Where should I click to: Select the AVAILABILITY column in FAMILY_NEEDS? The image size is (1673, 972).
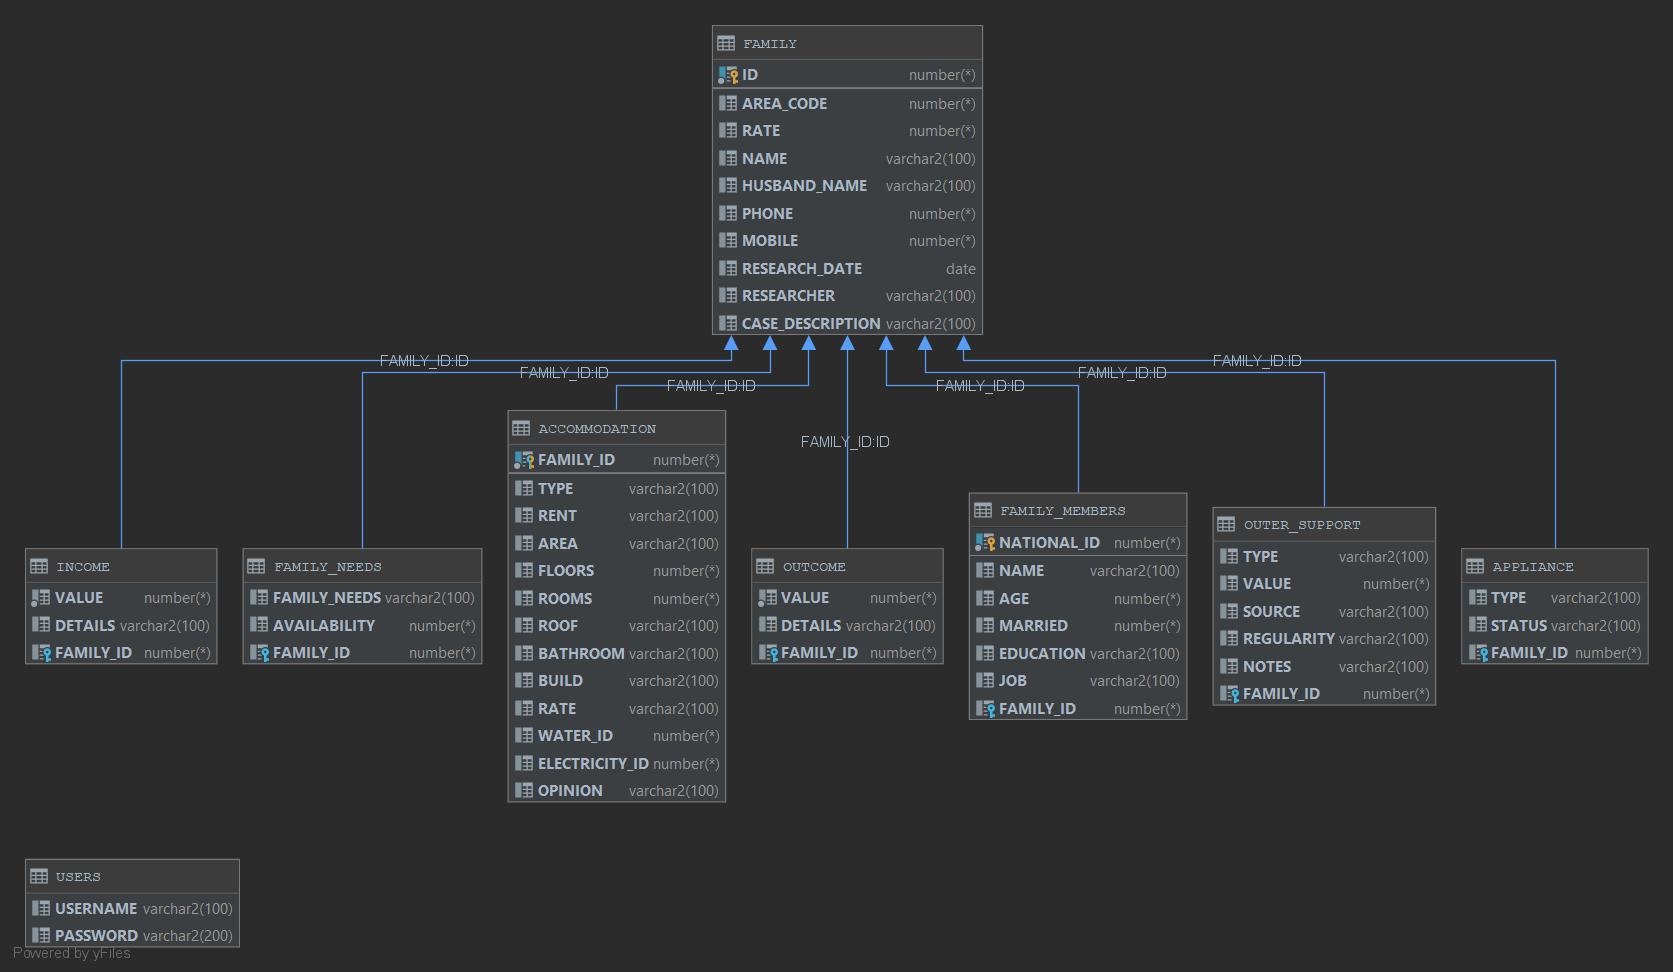[x=362, y=625]
